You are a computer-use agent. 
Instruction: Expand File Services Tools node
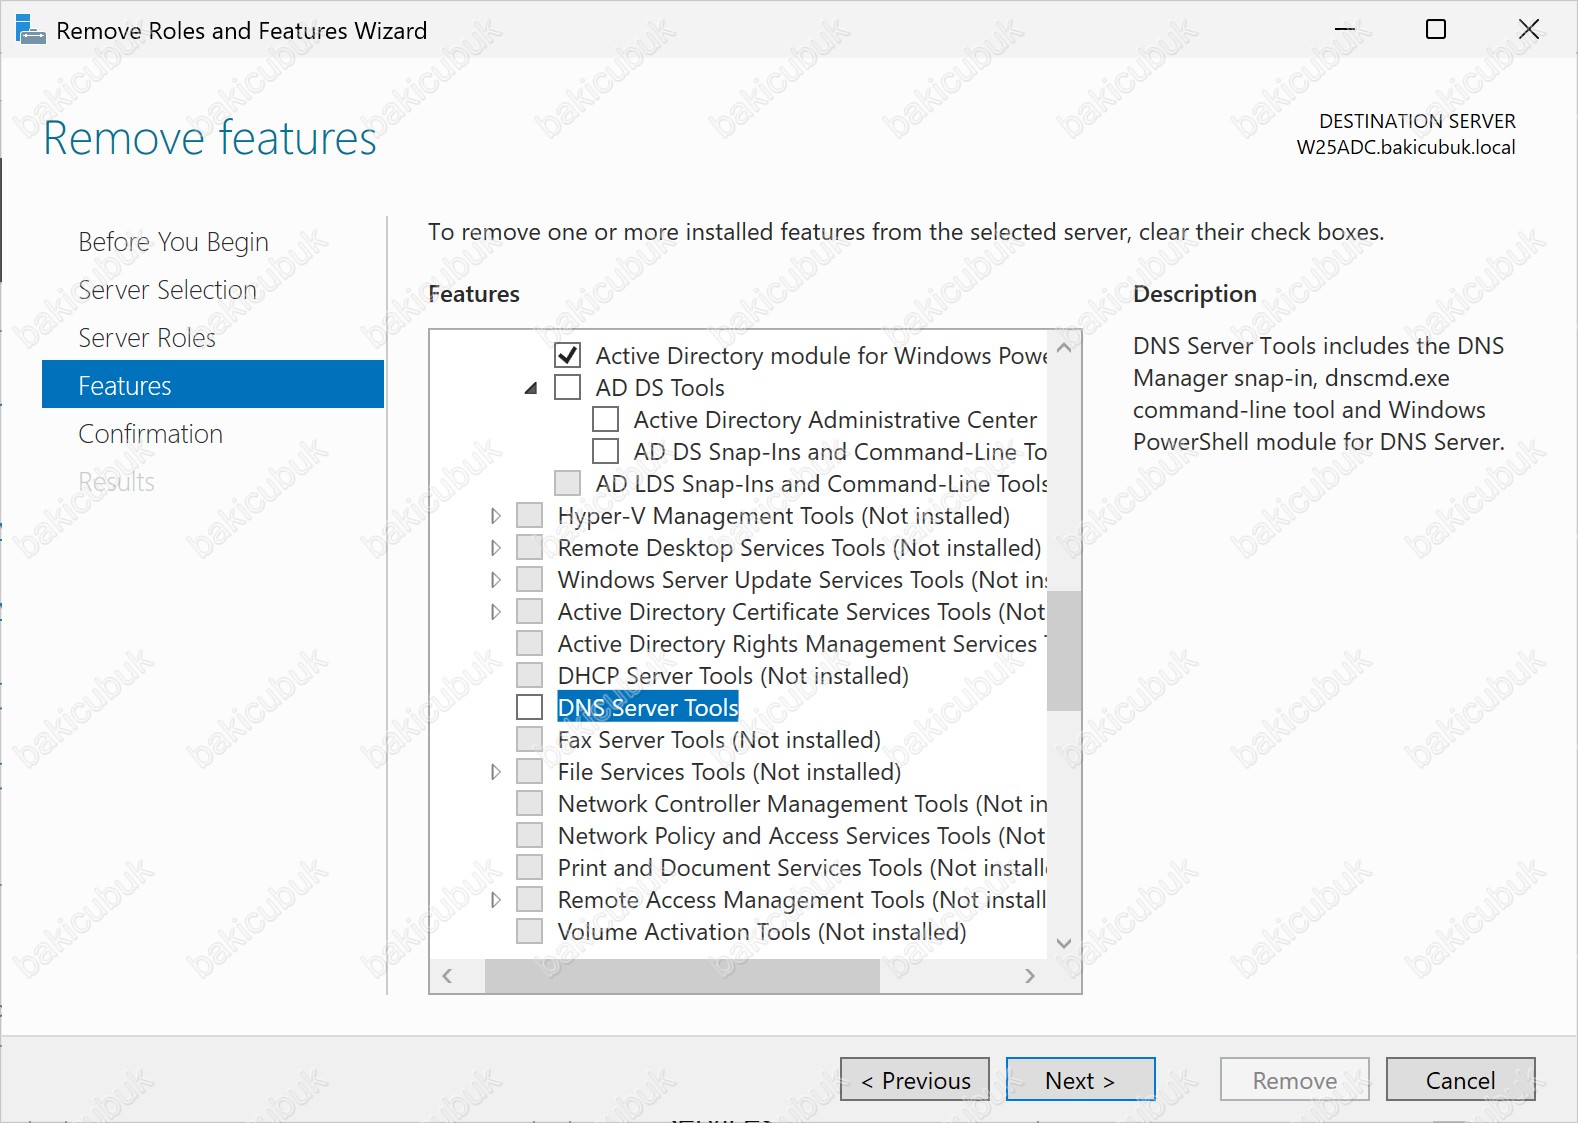[x=495, y=772]
